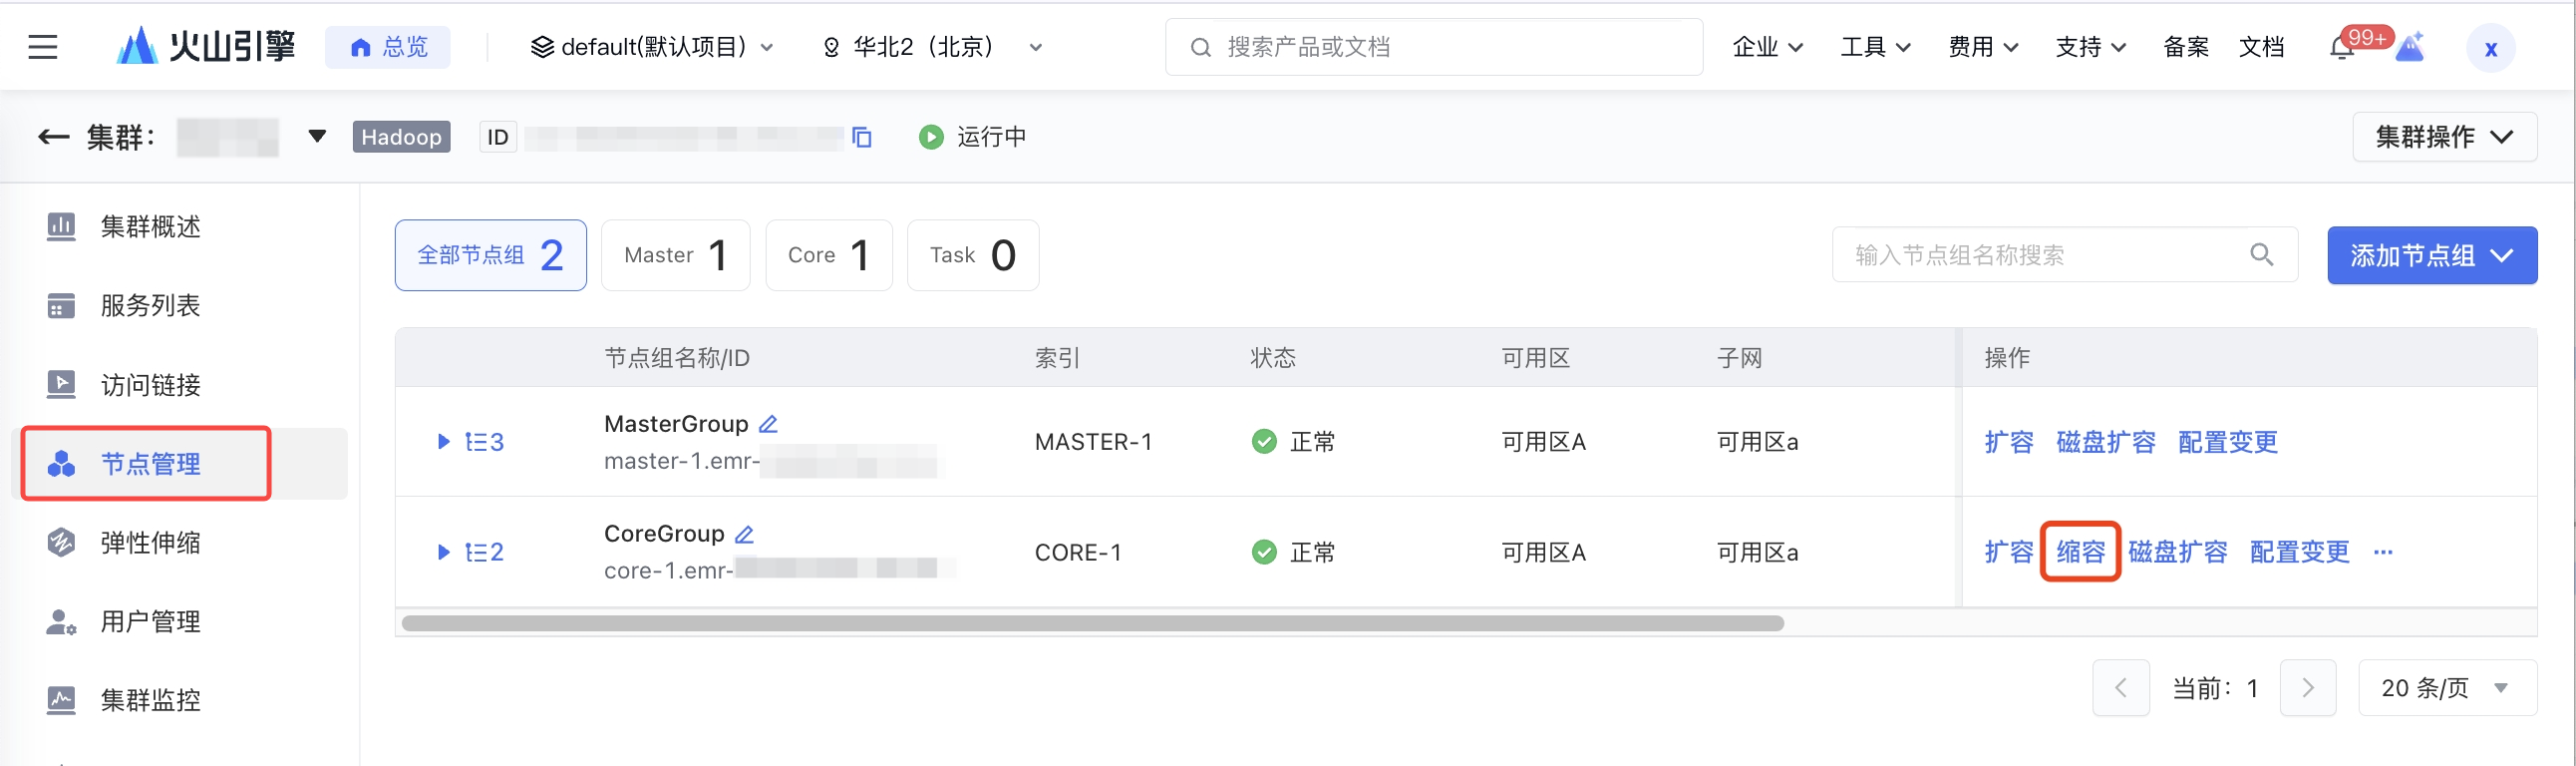
Task: Copy the cluster ID with copy icon
Action: pyautogui.click(x=862, y=137)
